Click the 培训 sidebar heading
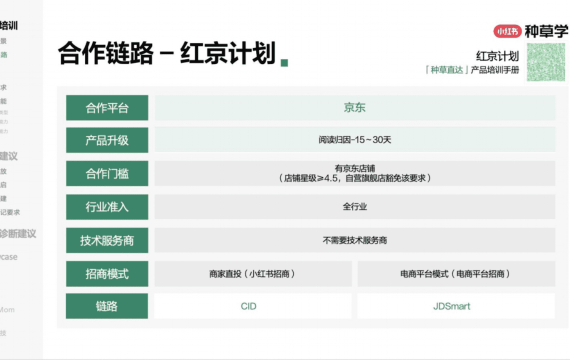 pyautogui.click(x=9, y=25)
